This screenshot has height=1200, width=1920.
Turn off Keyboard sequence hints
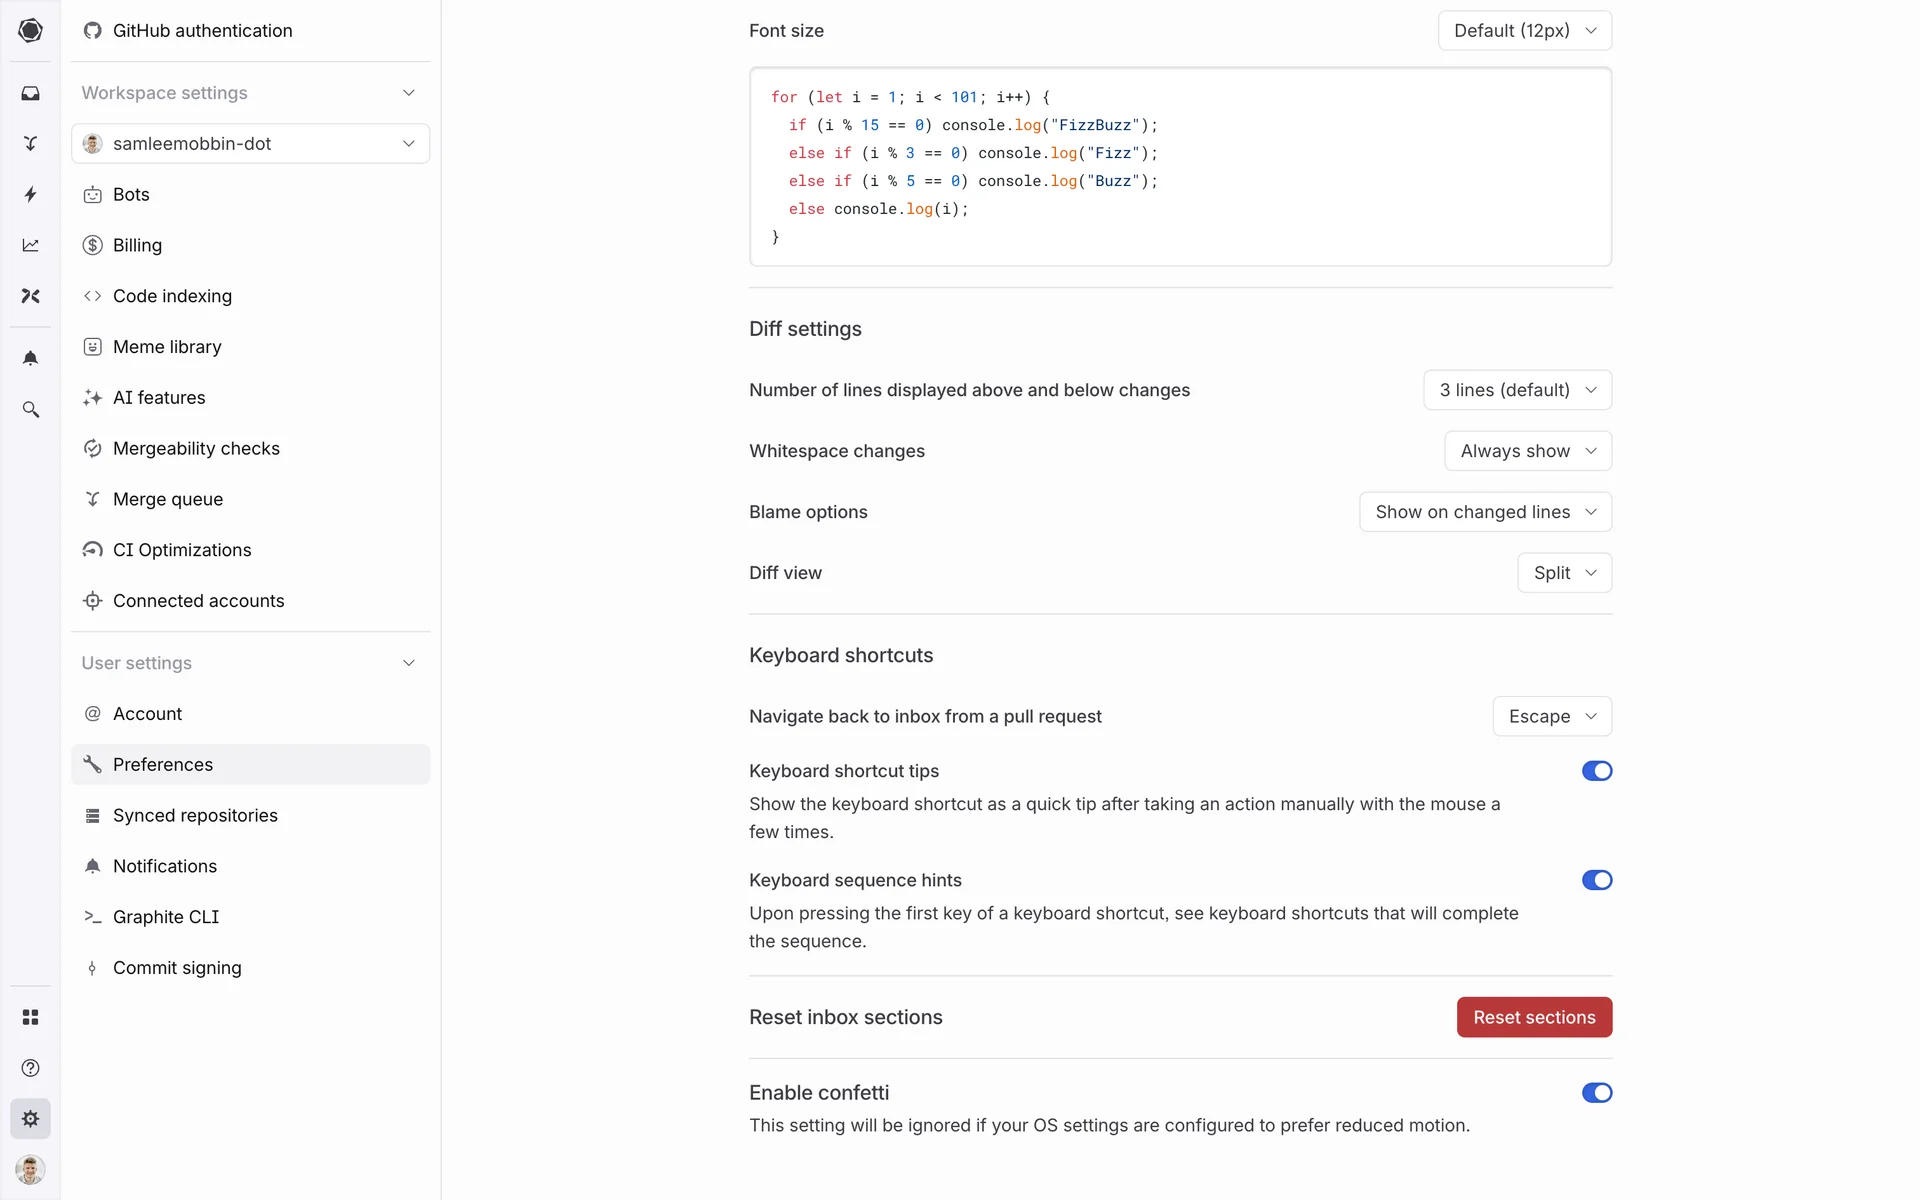click(1596, 880)
